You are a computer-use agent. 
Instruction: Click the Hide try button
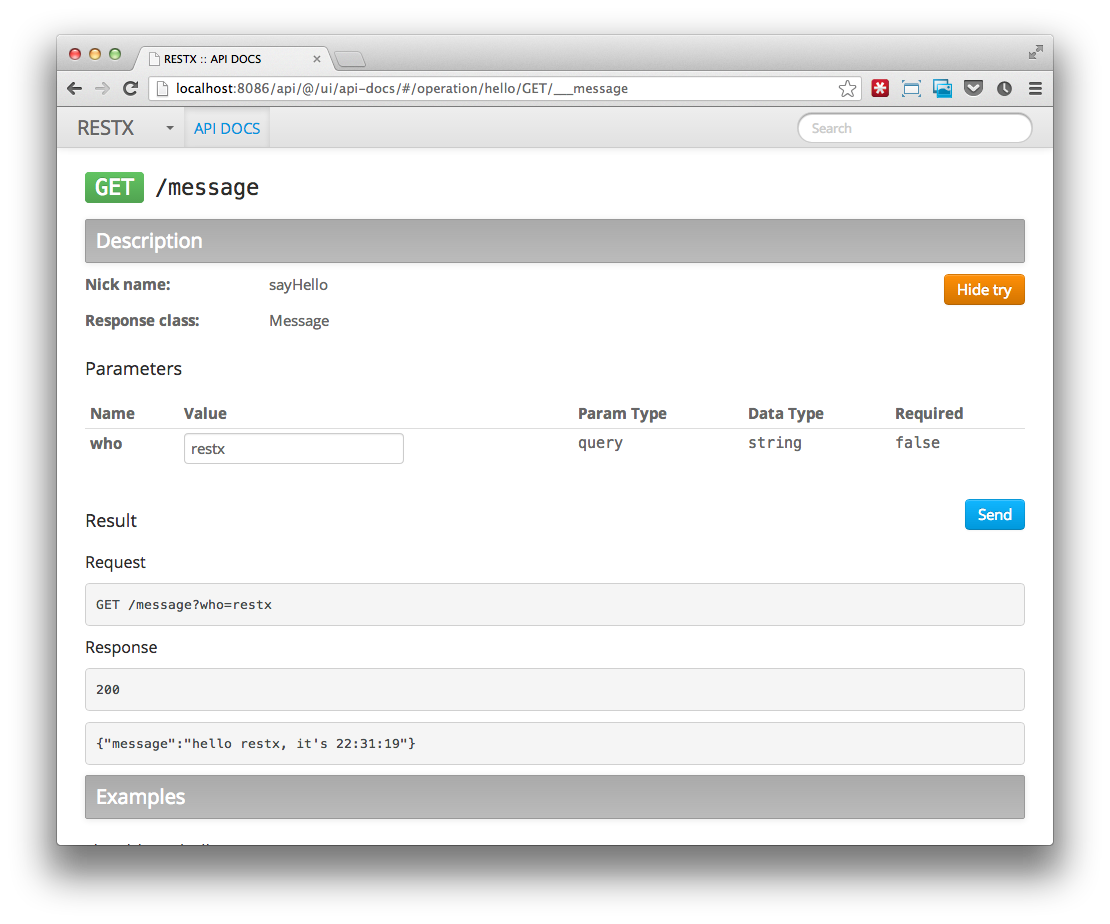pos(984,290)
